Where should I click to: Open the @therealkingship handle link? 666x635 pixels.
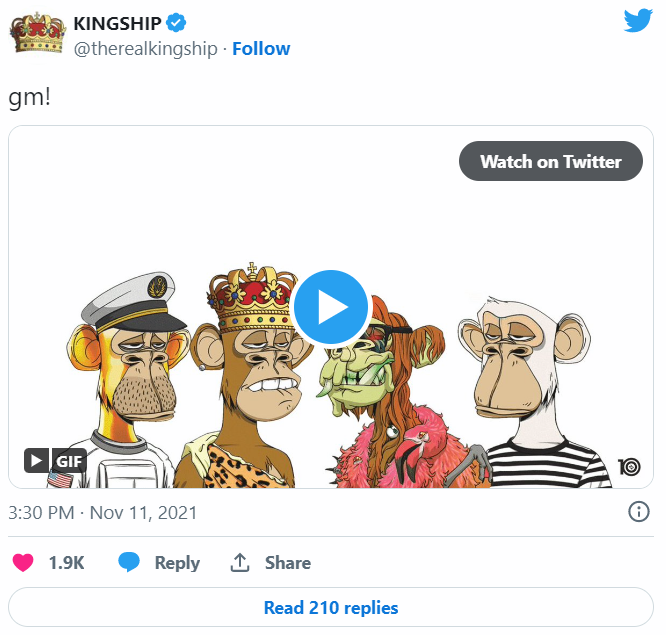[145, 48]
